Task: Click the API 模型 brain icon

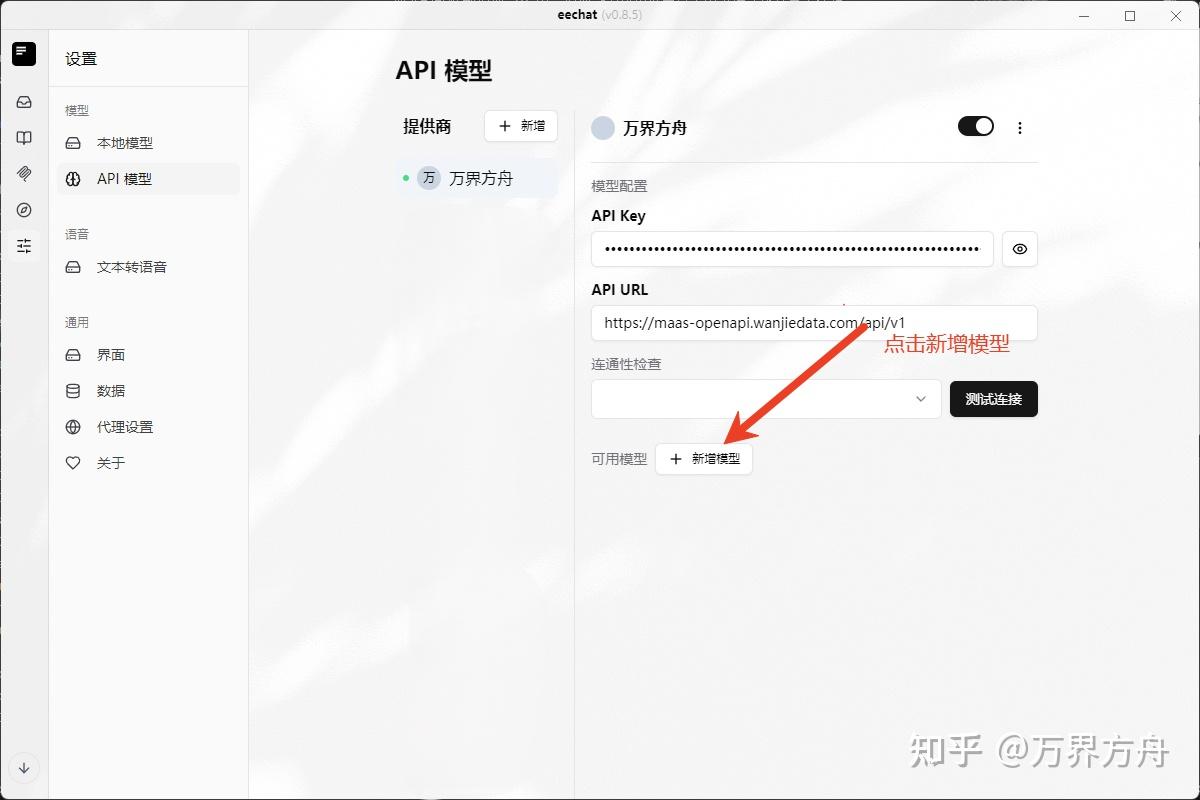Action: pyautogui.click(x=73, y=179)
